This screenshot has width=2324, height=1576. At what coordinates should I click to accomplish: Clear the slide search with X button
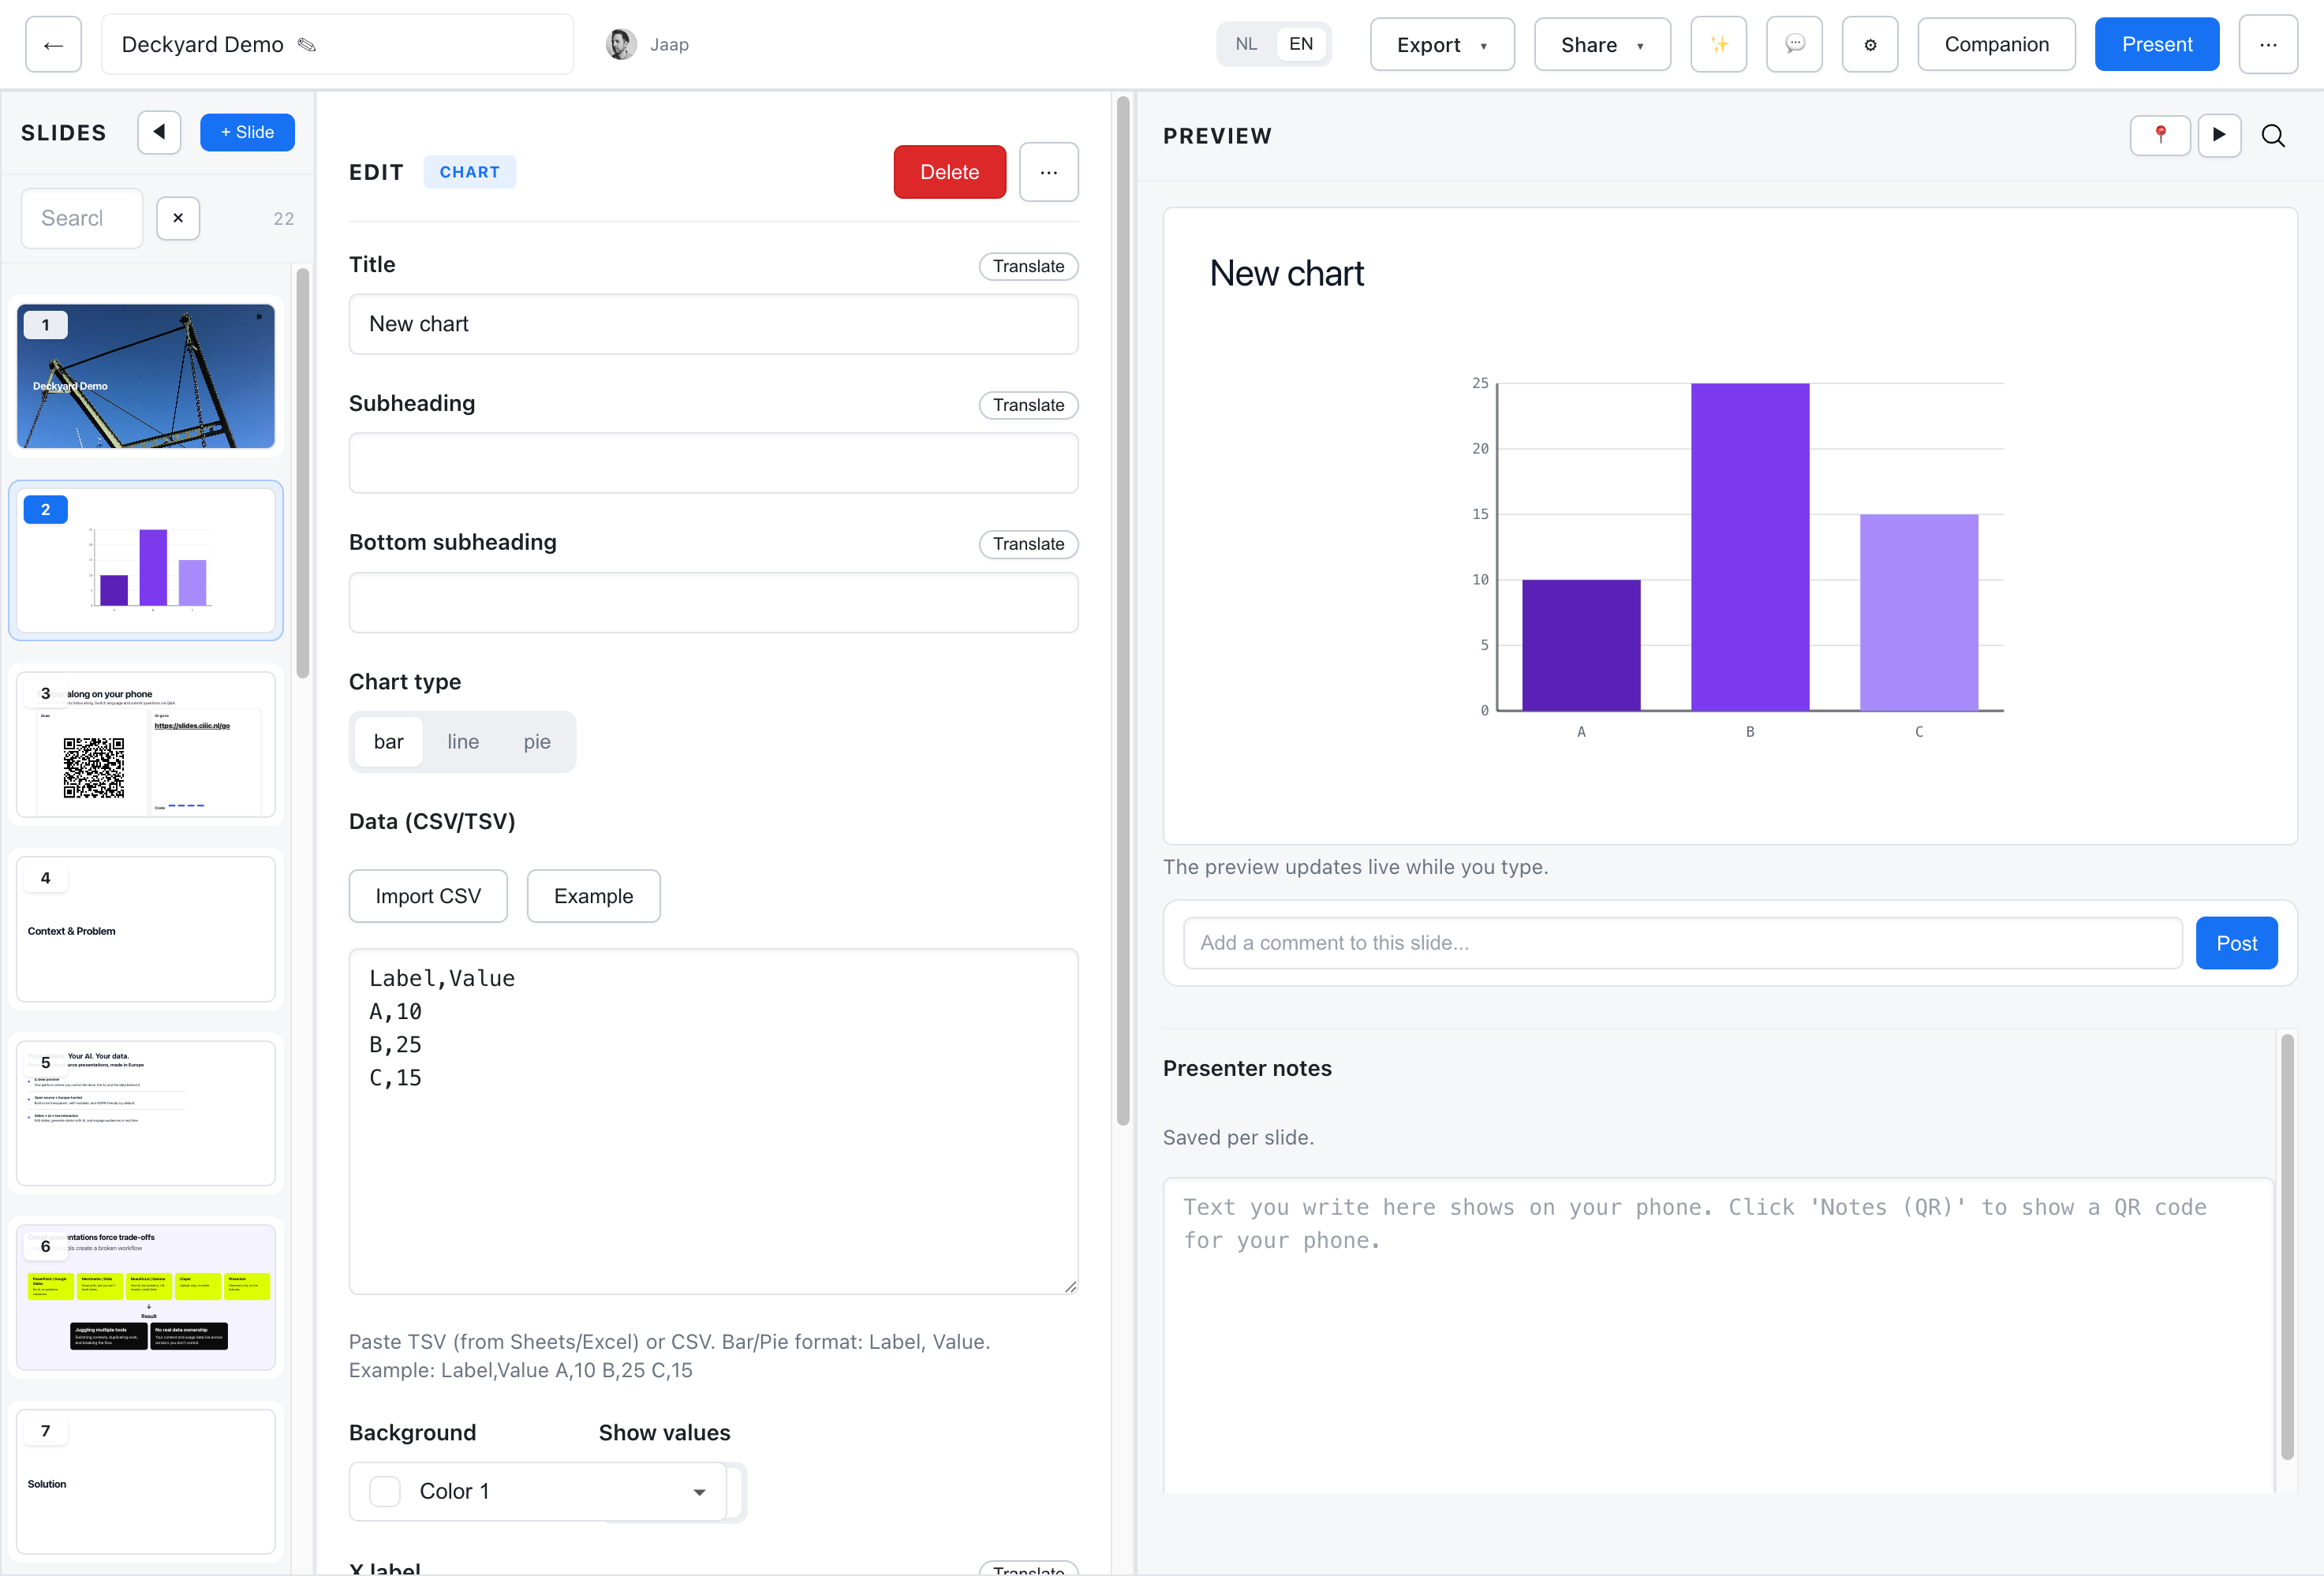coord(178,218)
